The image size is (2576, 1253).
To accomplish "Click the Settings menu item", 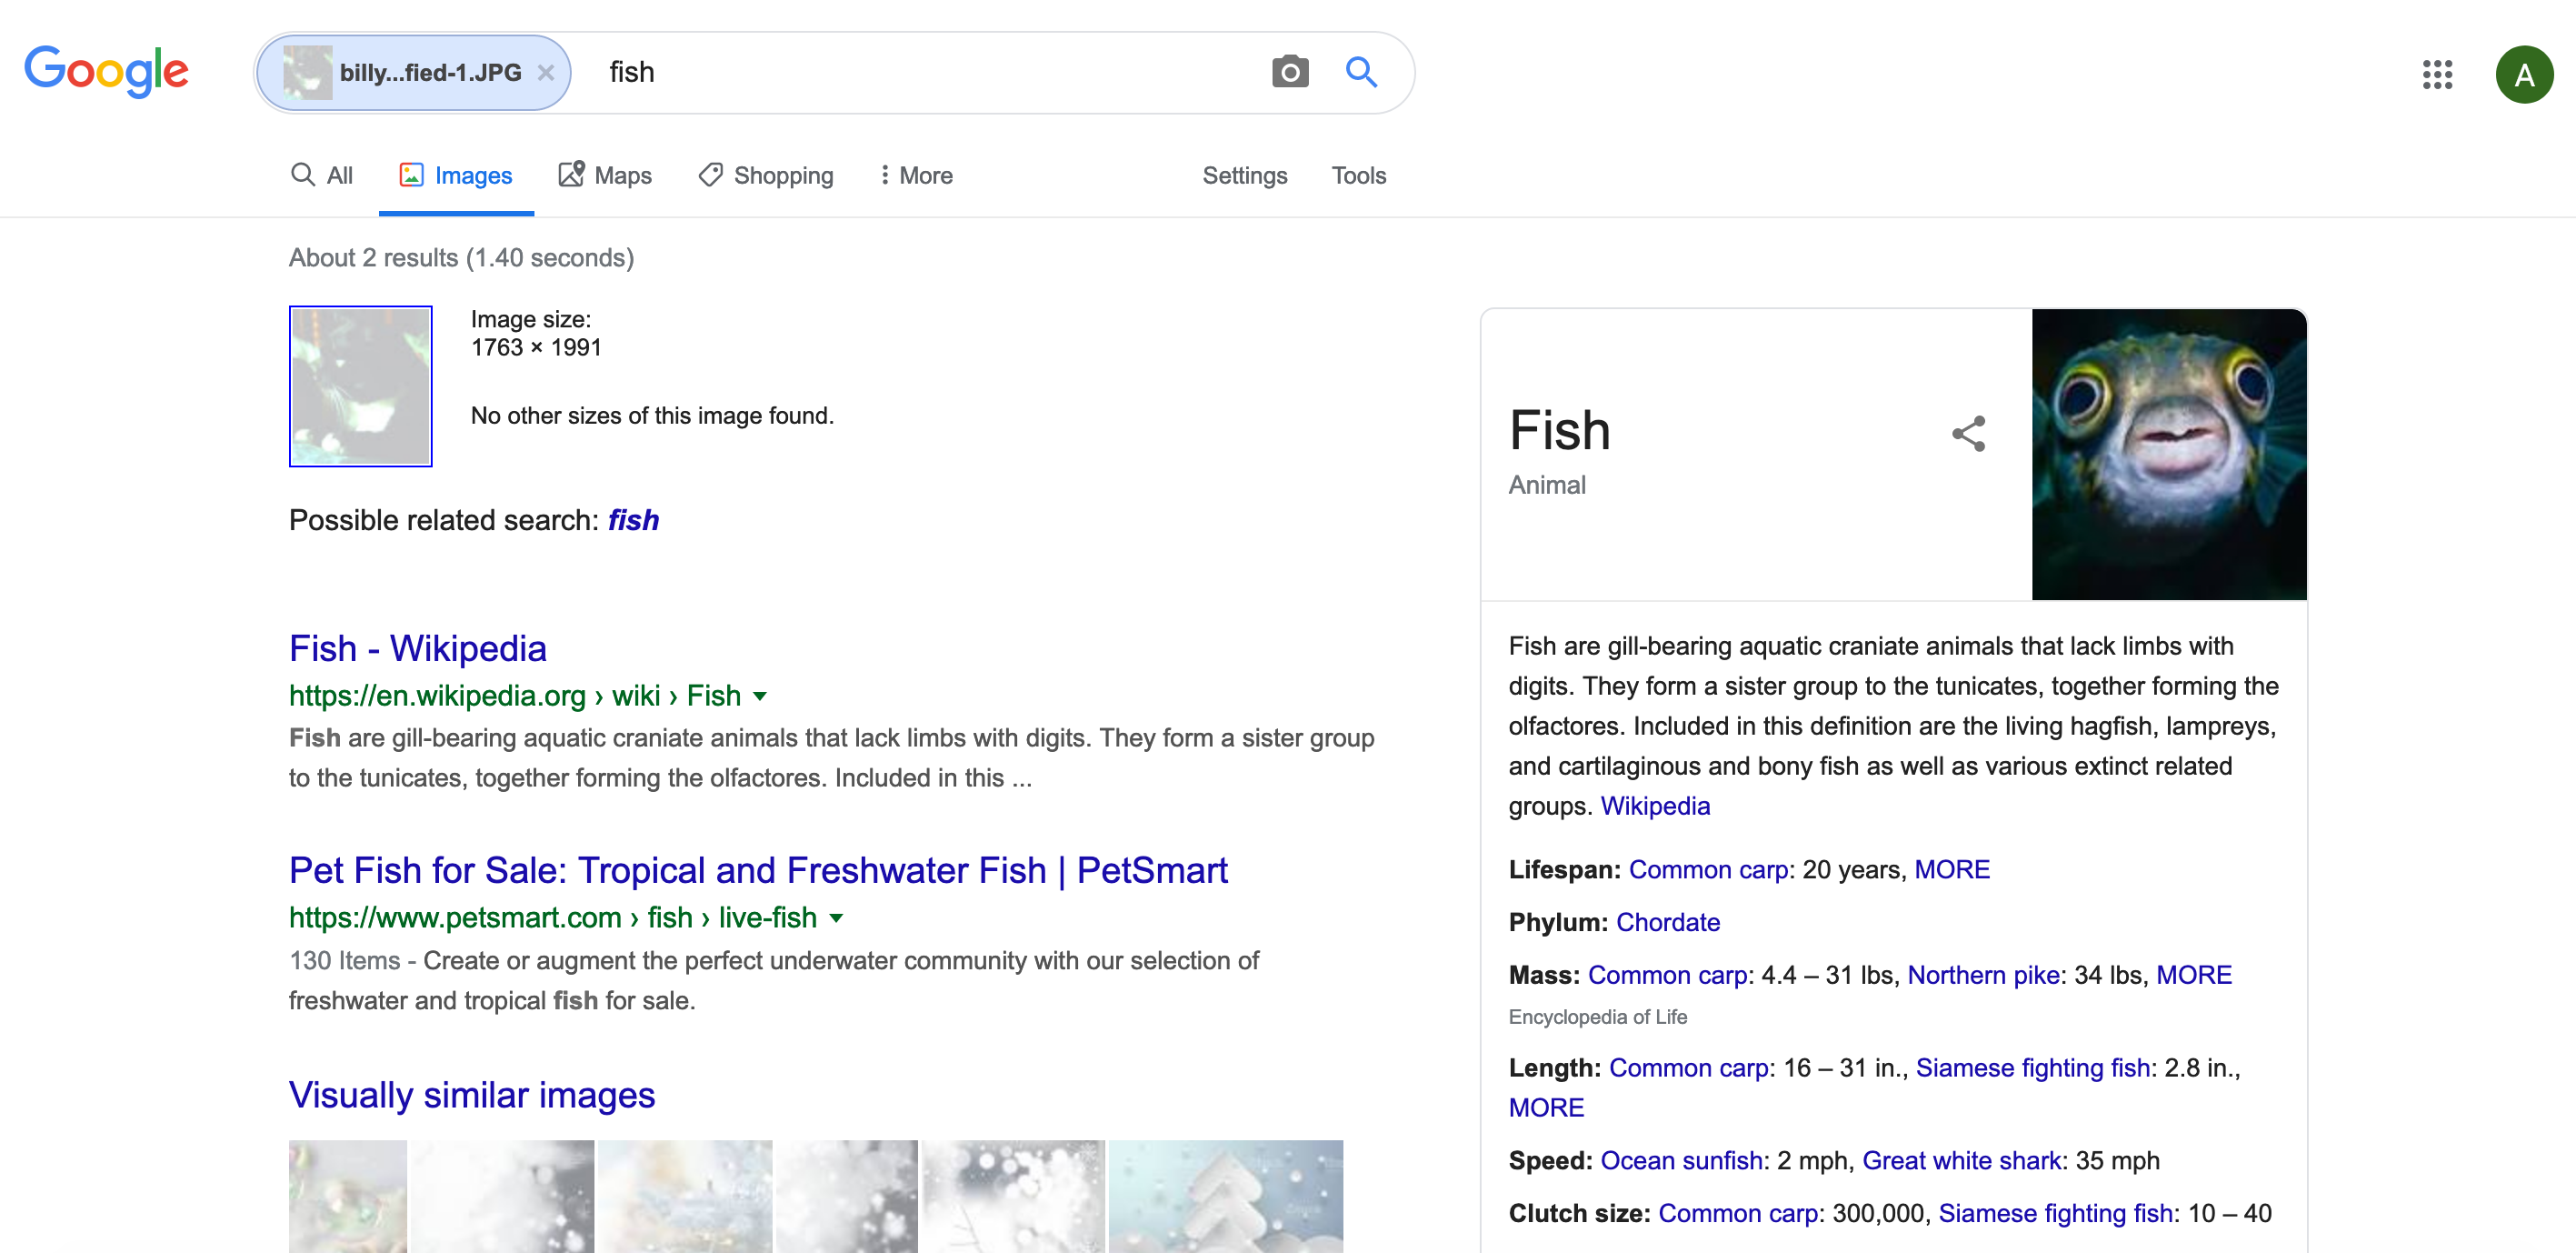I will (x=1242, y=175).
